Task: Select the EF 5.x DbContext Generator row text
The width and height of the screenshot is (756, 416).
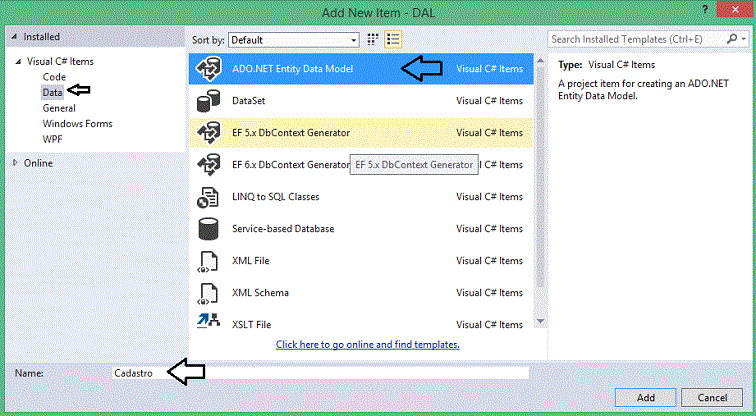Action: coord(291,133)
